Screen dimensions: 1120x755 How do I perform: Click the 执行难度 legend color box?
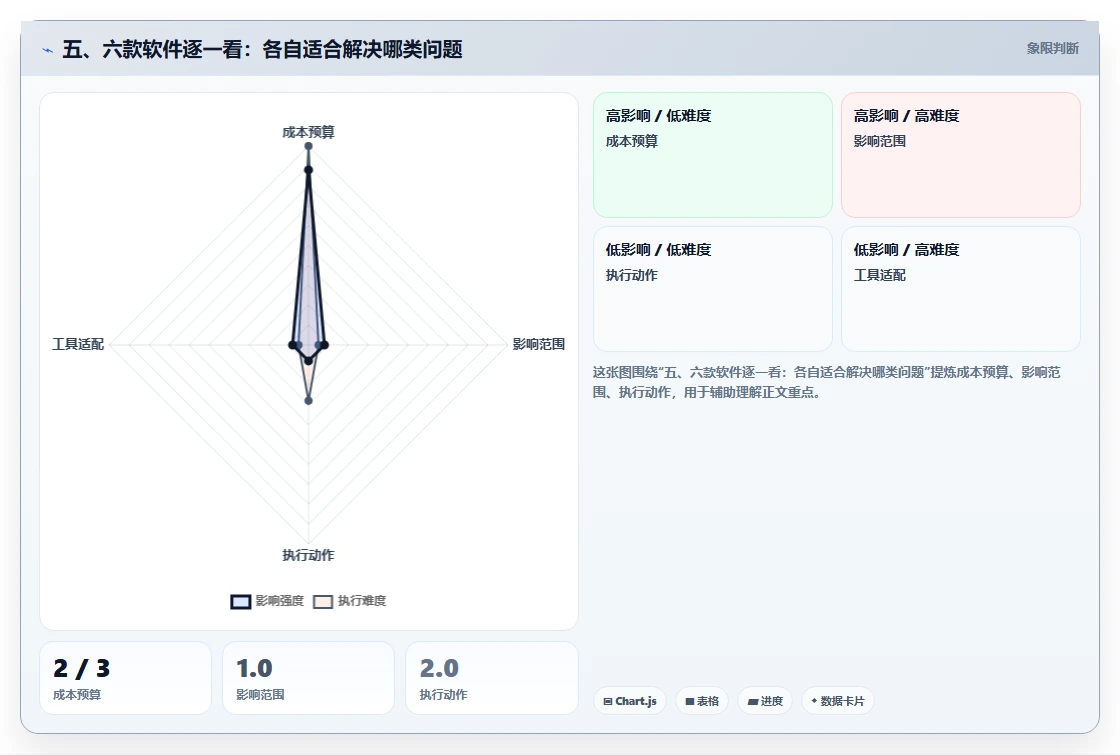tap(323, 602)
